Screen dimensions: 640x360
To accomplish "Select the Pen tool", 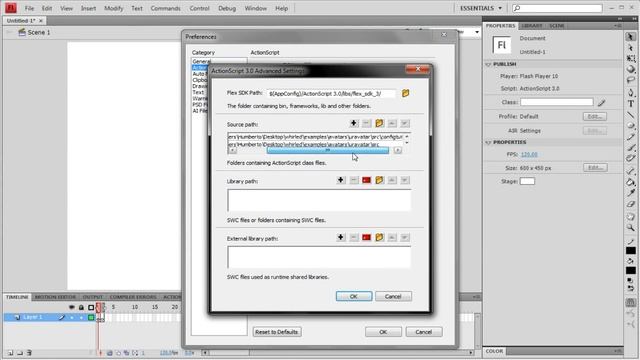I will coord(631,93).
